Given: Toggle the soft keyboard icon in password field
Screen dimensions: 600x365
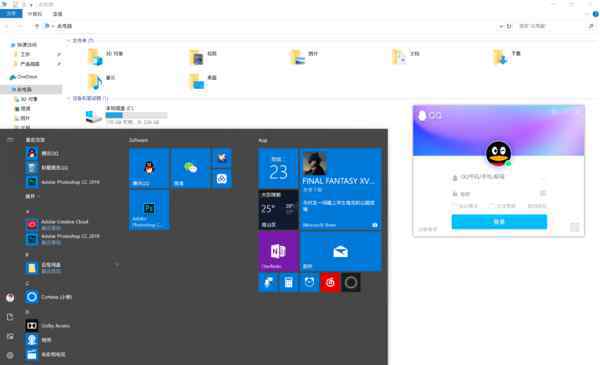Looking at the screenshot, I should click(543, 193).
